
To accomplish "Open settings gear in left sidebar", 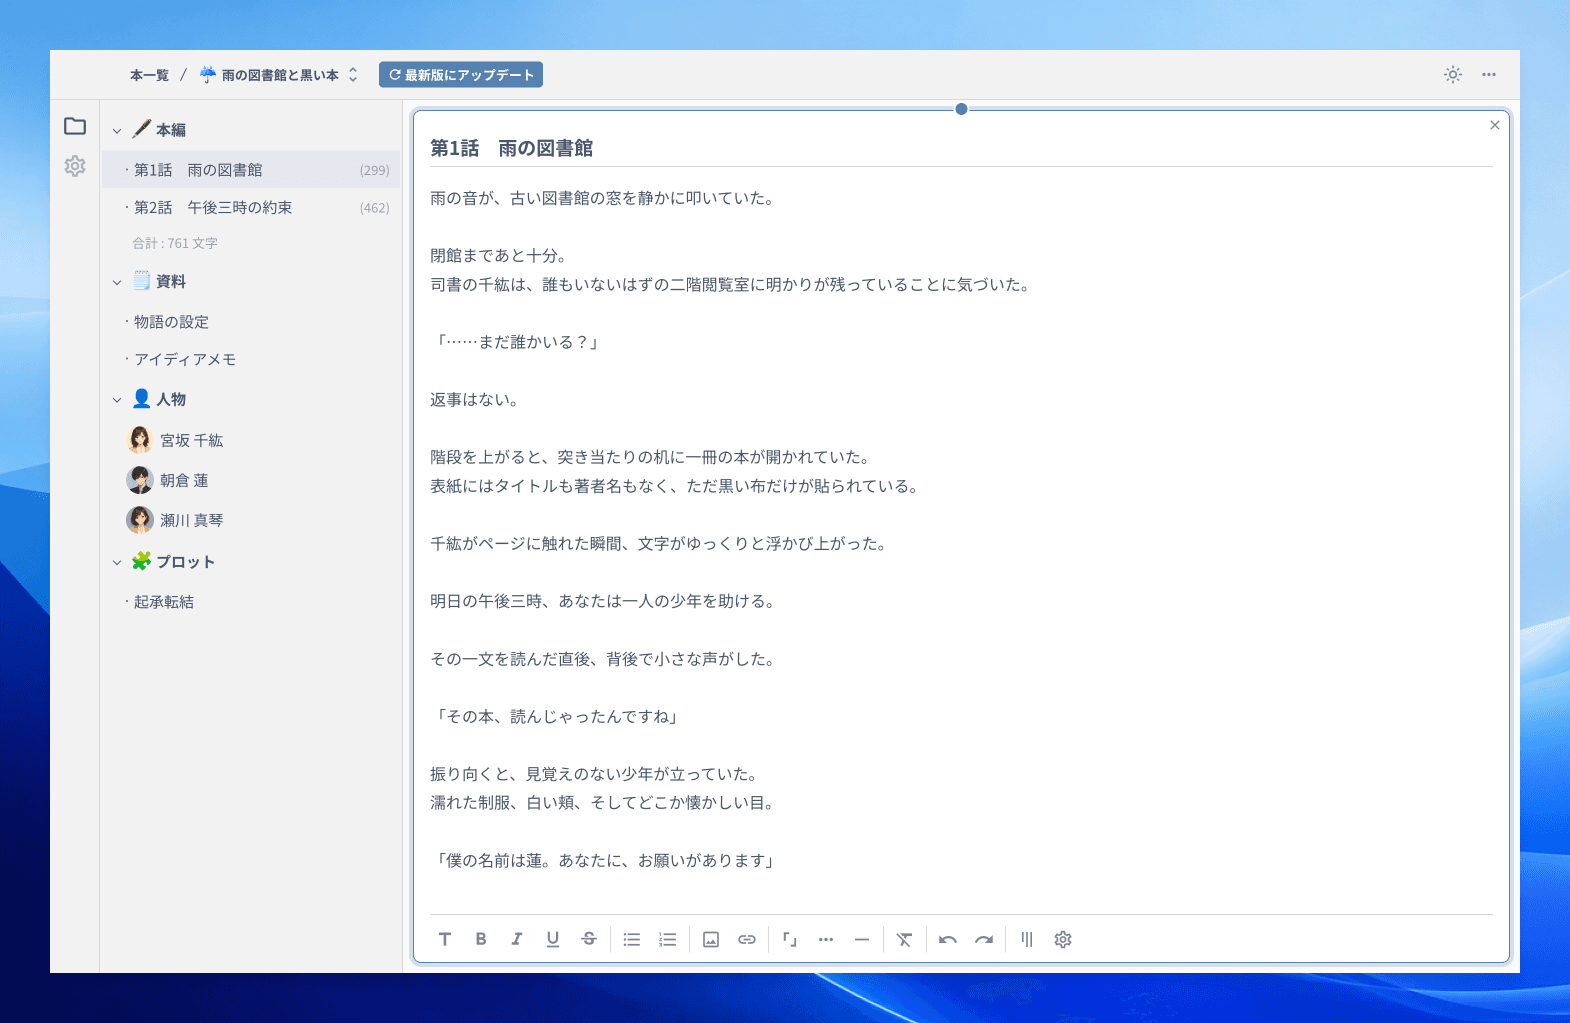I will click(75, 166).
